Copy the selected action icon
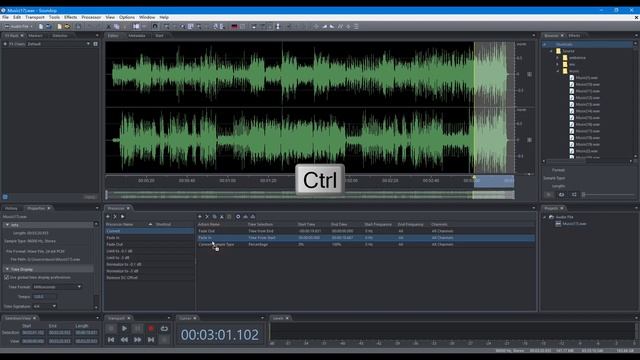The width and height of the screenshot is (640, 360). click(x=214, y=217)
